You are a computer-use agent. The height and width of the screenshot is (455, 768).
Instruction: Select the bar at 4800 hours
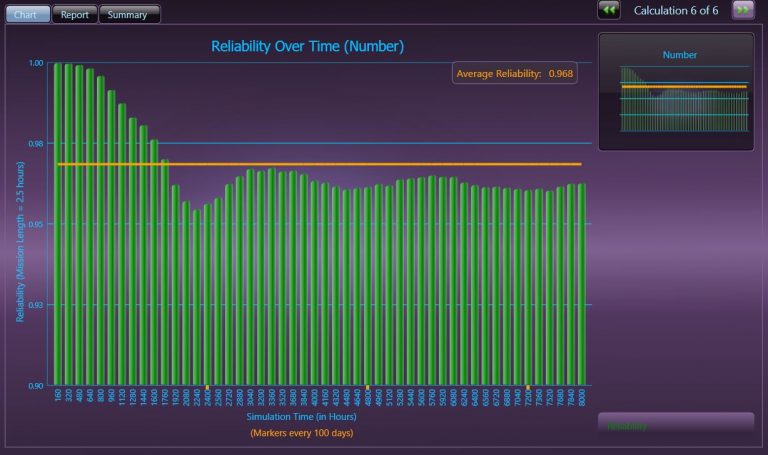pyautogui.click(x=368, y=286)
